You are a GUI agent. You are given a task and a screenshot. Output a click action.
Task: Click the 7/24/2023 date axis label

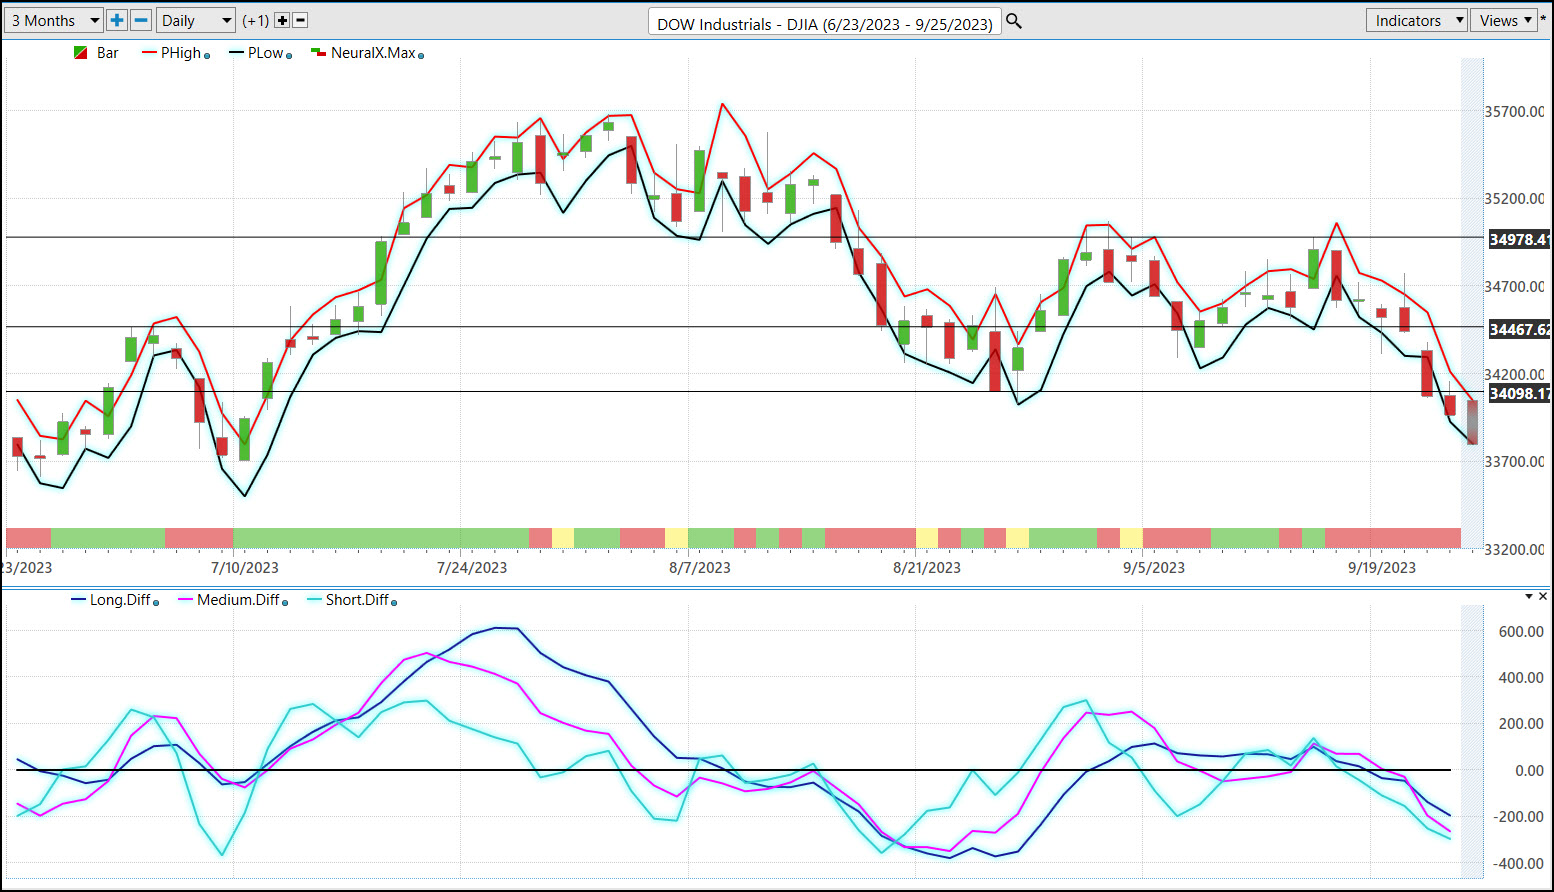pyautogui.click(x=472, y=568)
